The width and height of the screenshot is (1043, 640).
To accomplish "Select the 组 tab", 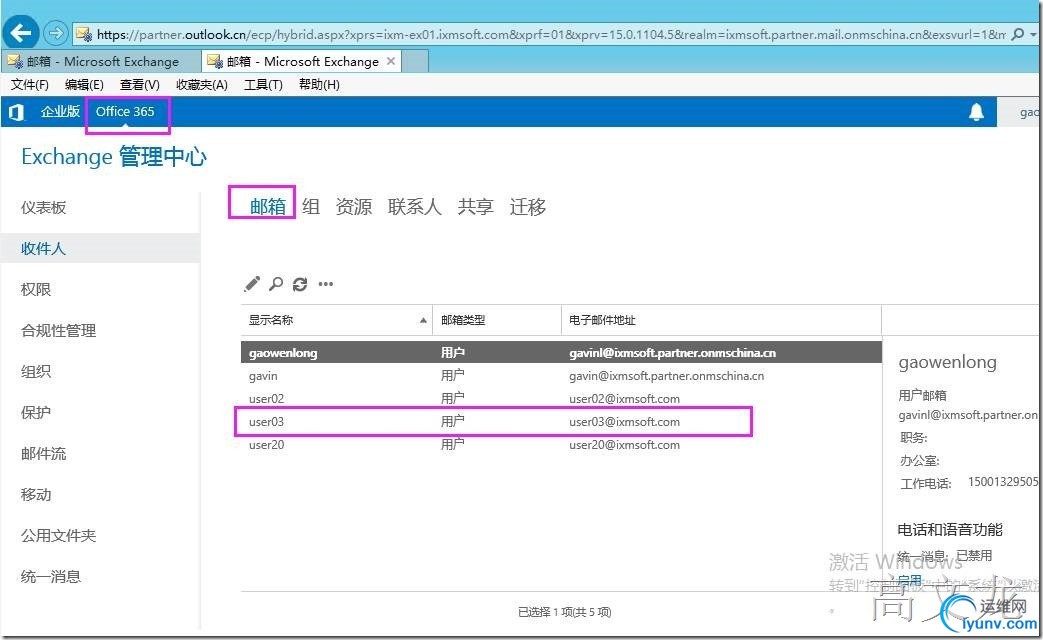I will (311, 206).
